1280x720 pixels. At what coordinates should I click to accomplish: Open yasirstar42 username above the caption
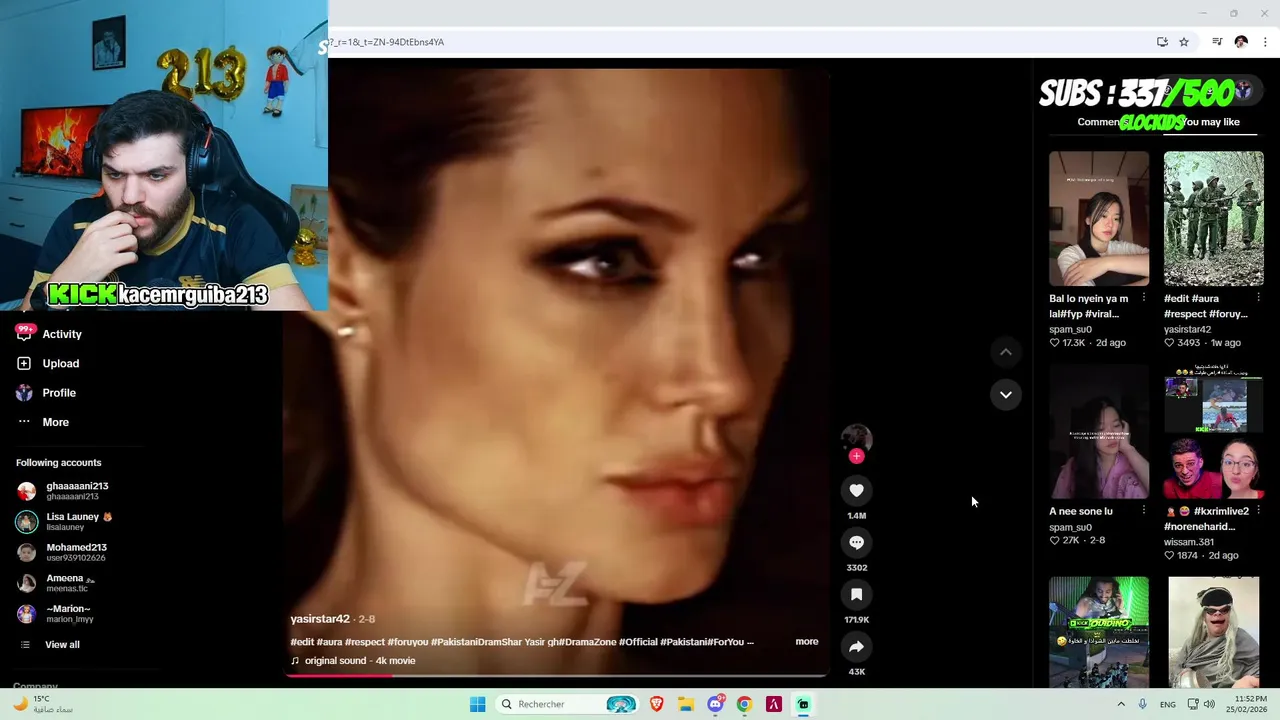pyautogui.click(x=320, y=619)
